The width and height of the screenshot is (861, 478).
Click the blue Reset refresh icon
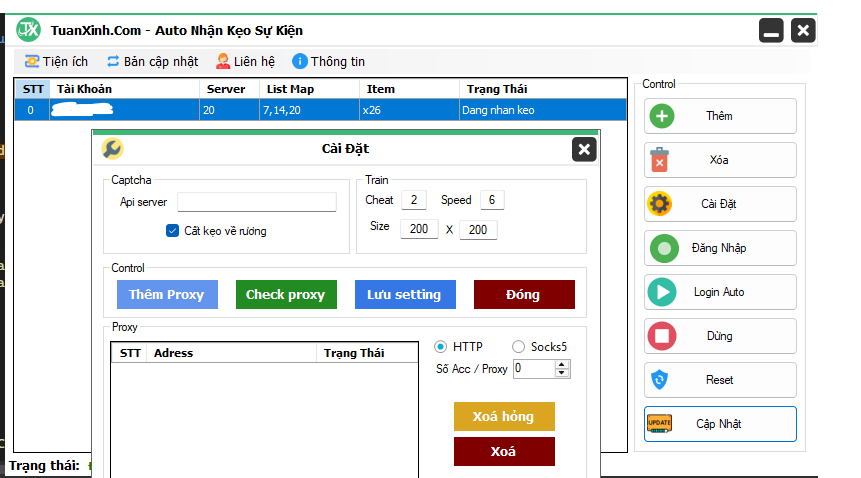point(661,380)
